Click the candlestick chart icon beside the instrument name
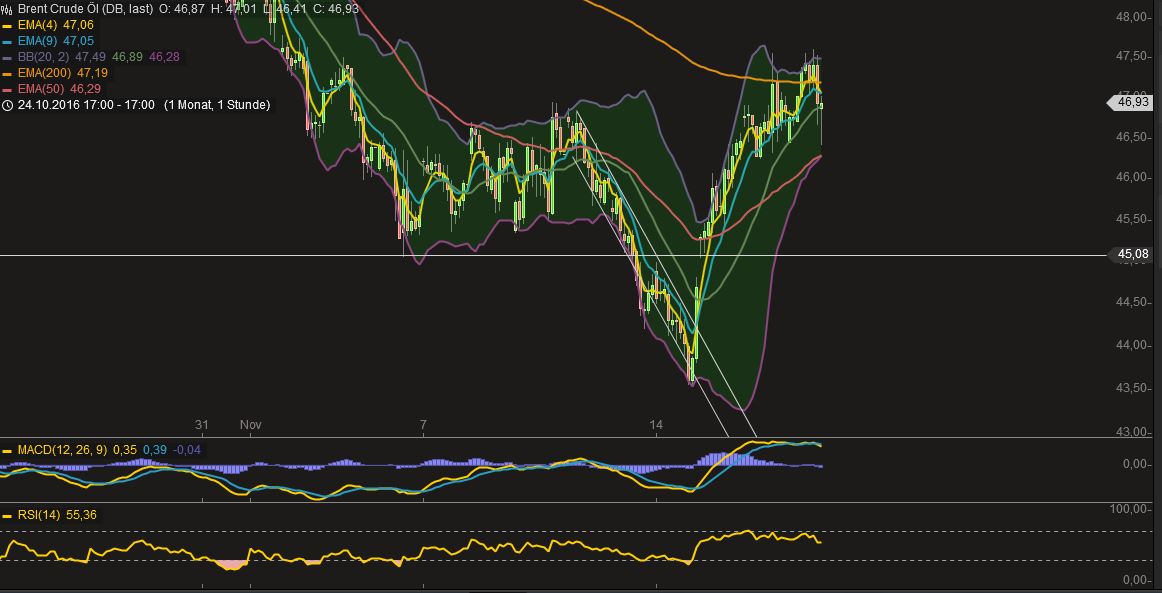Viewport: 1162px width, 593px height. (6, 9)
